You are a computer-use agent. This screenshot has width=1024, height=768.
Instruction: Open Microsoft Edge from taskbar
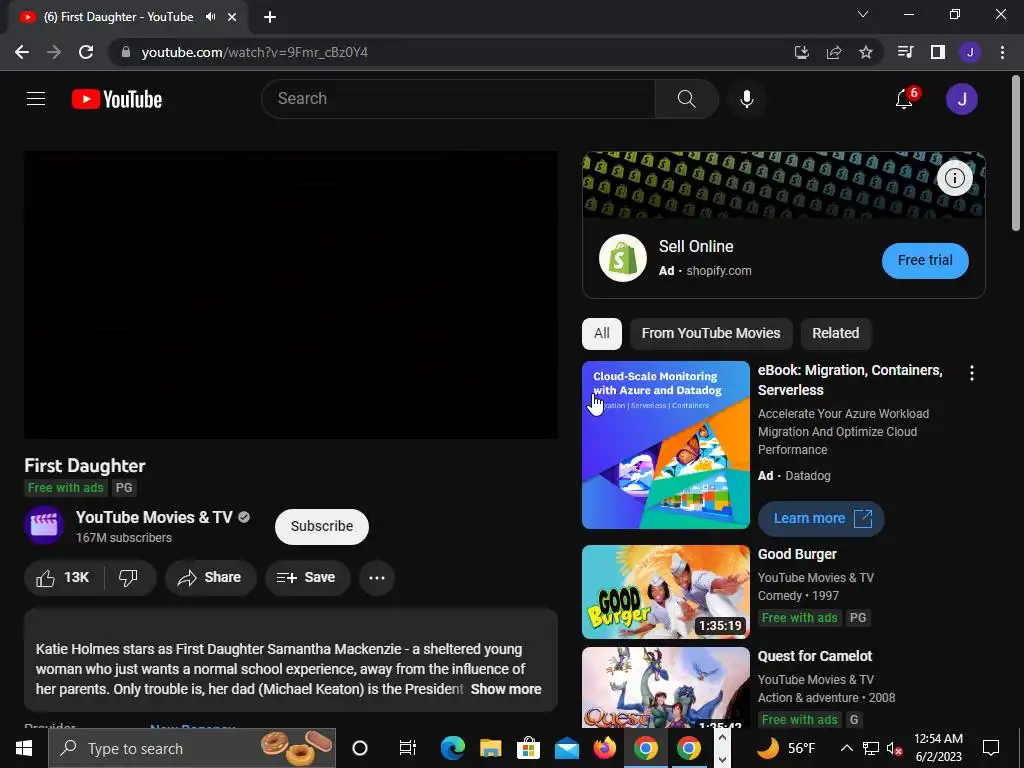[x=453, y=748]
